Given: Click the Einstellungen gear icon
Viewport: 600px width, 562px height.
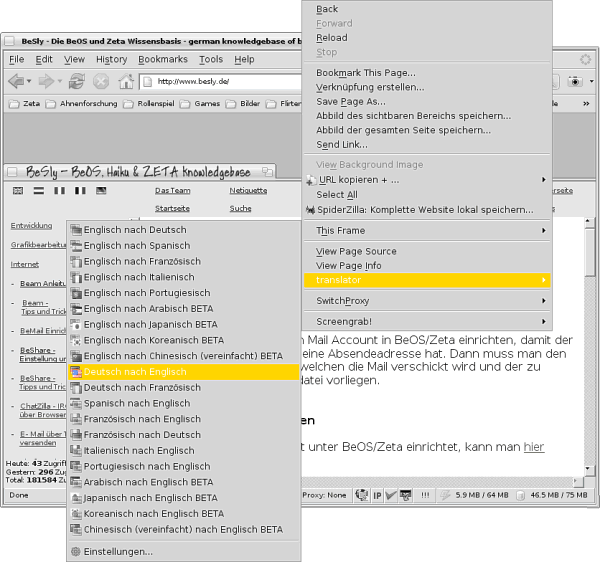Looking at the screenshot, I should pos(75,551).
